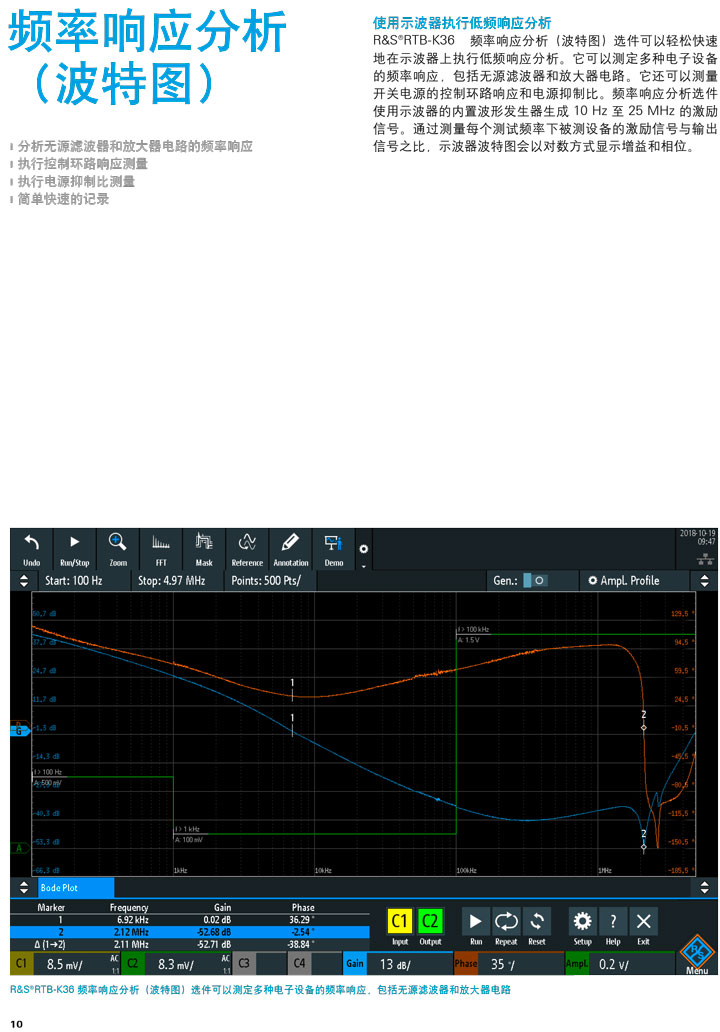Image resolution: width=720 pixels, height=1032 pixels.
Task: Click the 36.29° phase value
Action: tap(301, 920)
